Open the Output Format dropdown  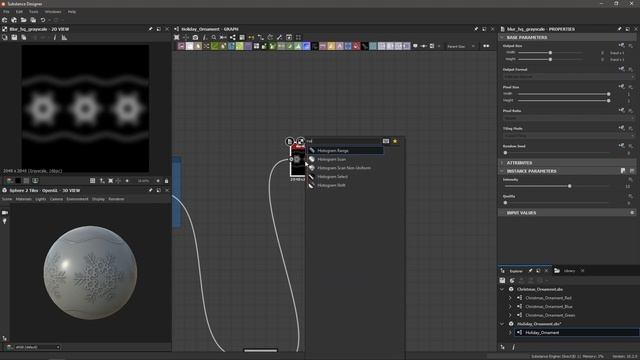569,76
